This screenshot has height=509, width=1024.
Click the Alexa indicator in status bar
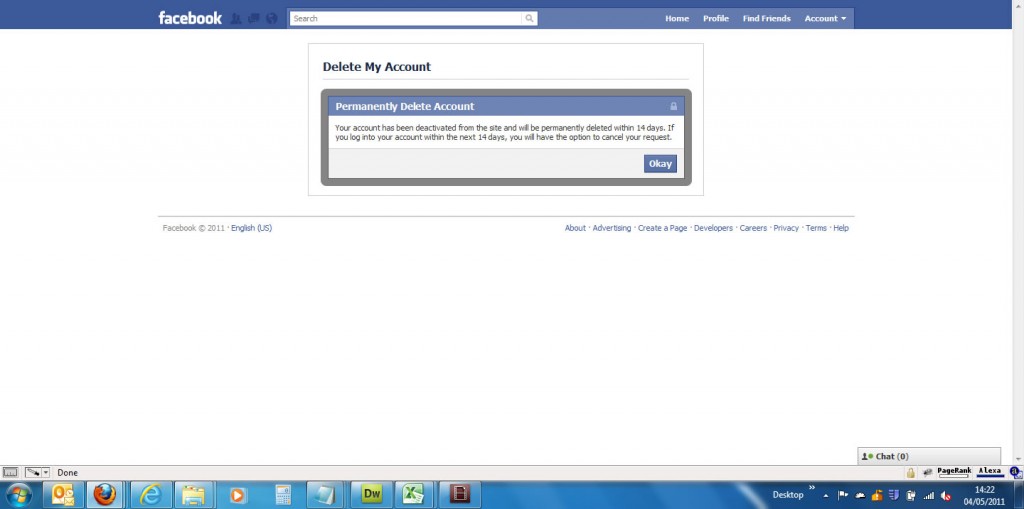tap(990, 472)
